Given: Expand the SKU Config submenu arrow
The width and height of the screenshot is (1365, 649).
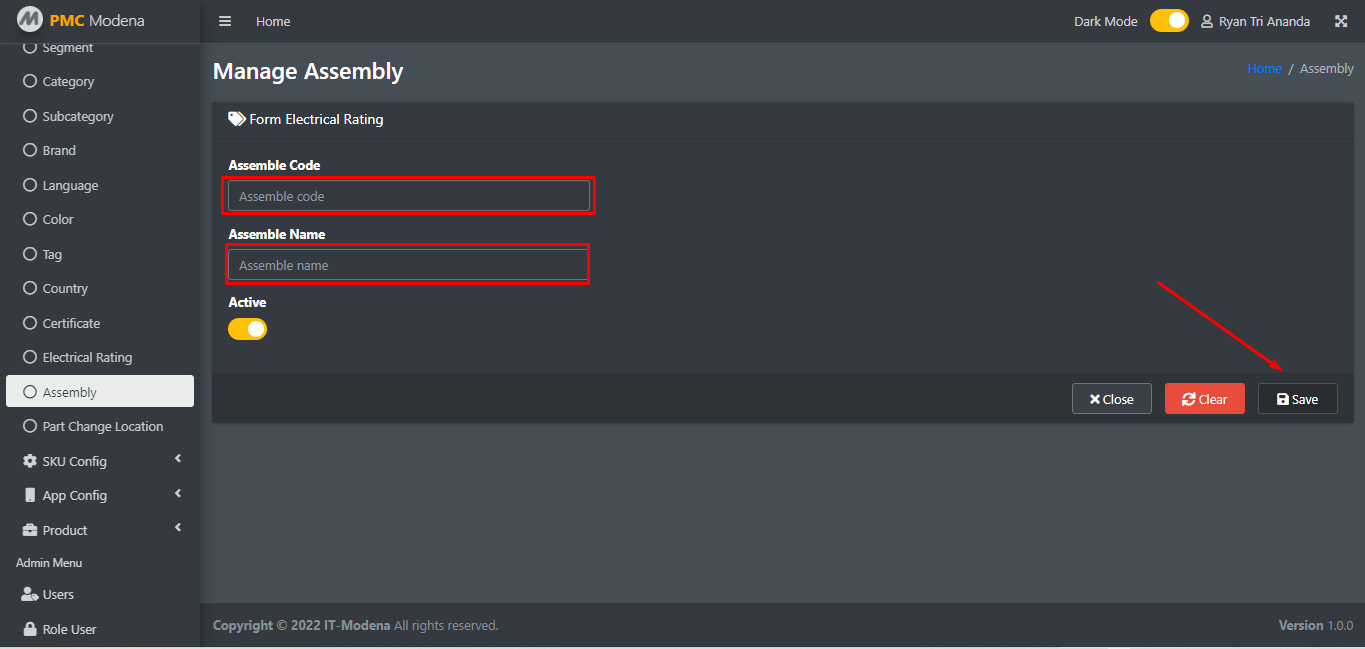Looking at the screenshot, I should [178, 459].
